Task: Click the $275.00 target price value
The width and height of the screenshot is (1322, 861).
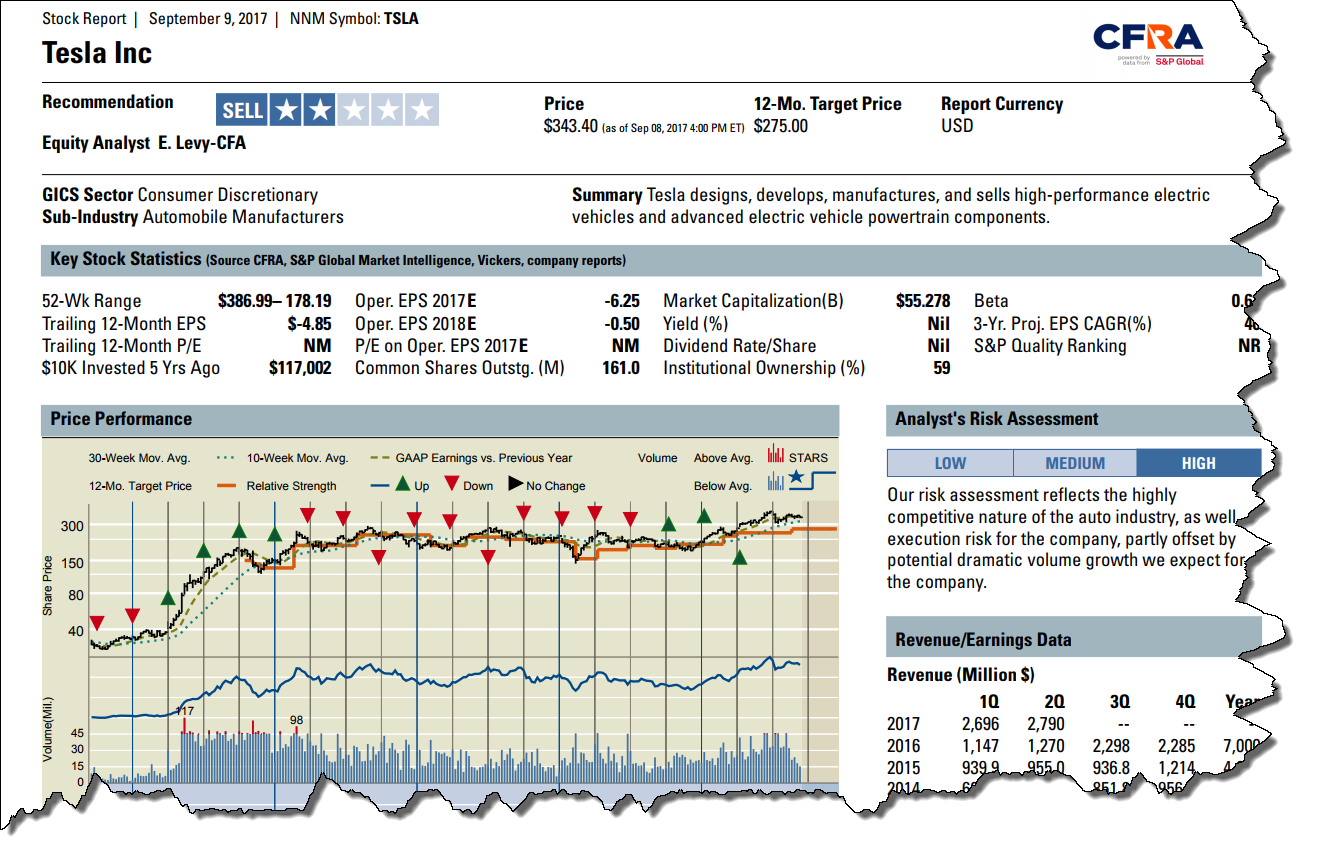Action: (x=781, y=127)
